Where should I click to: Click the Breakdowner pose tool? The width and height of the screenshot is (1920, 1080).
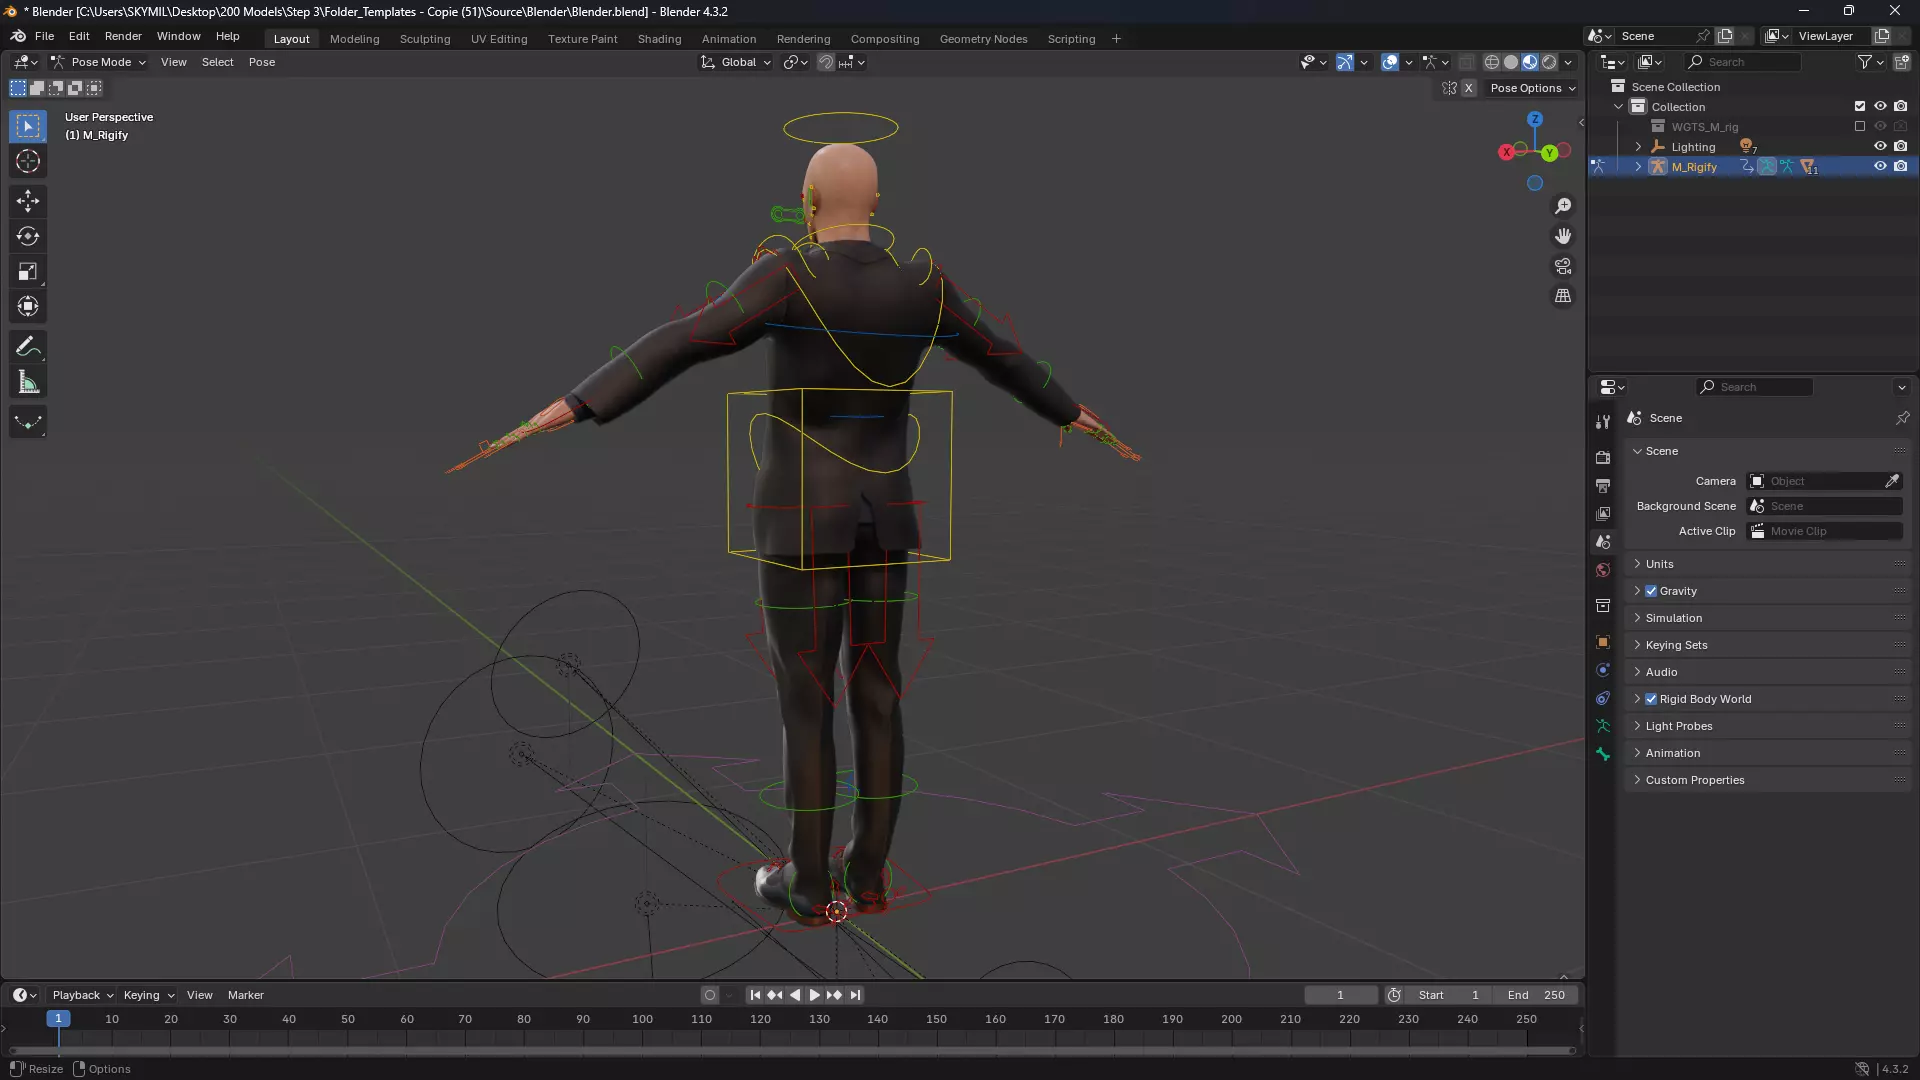(x=28, y=422)
